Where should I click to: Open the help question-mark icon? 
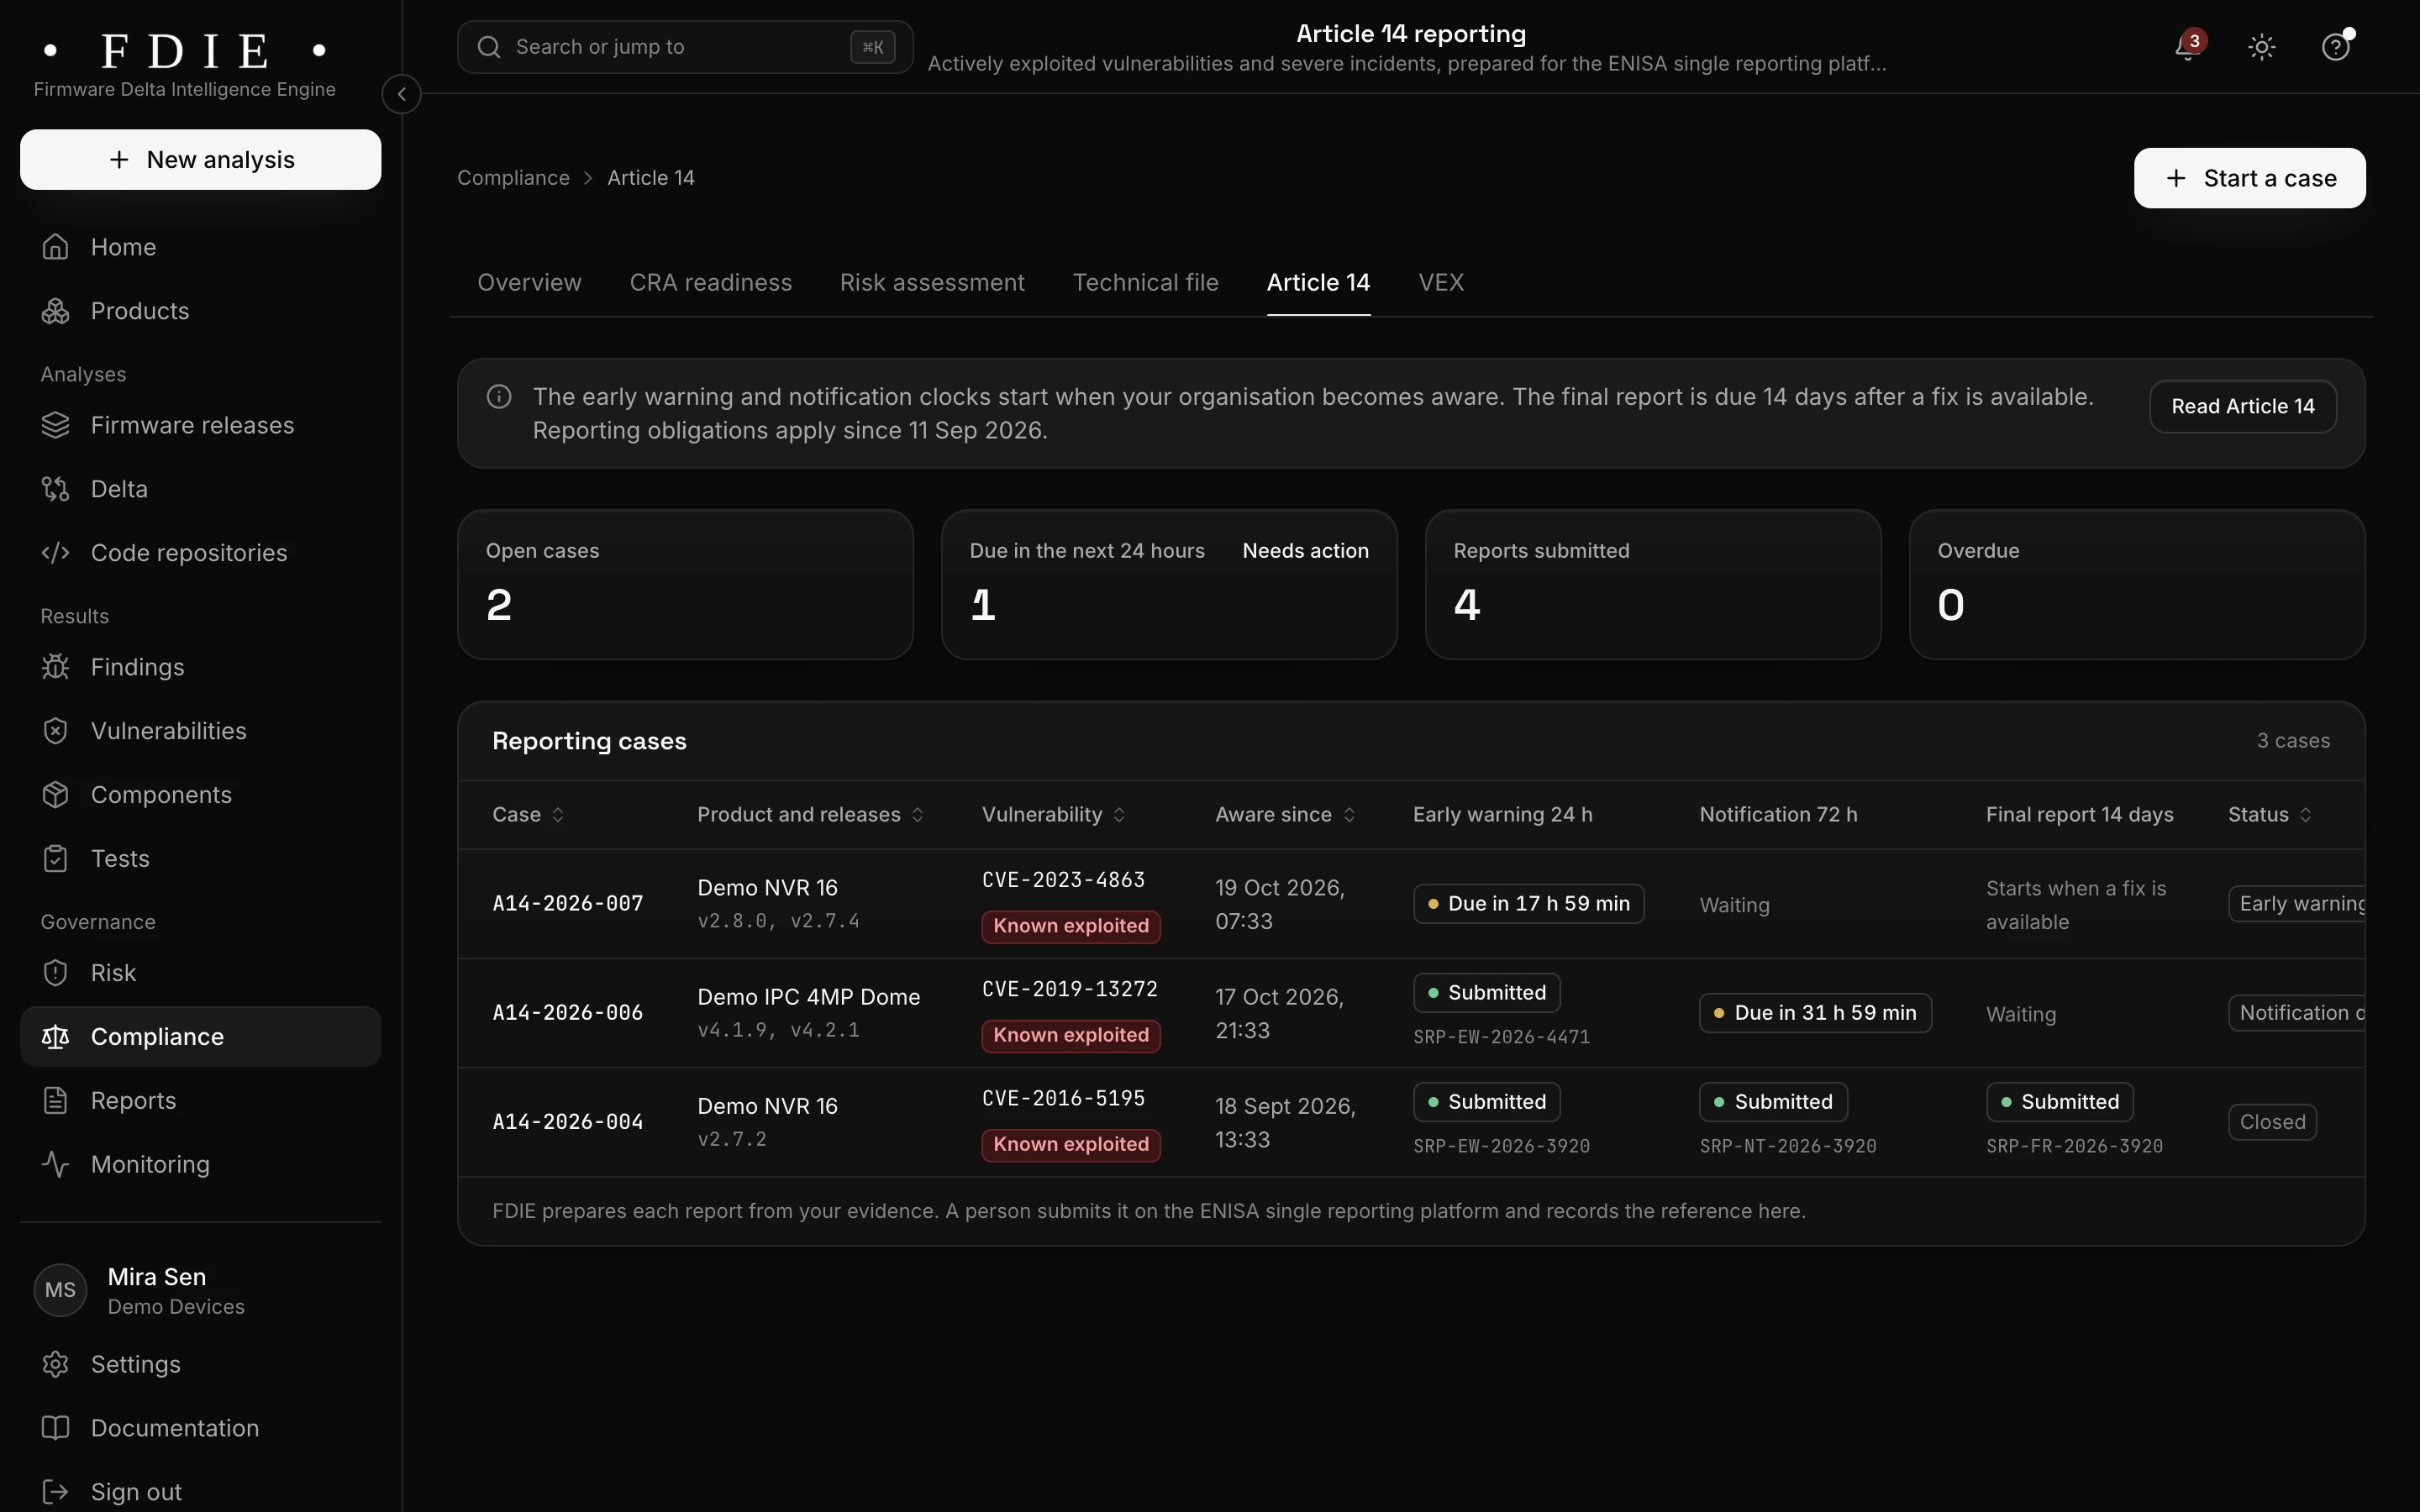[2335, 47]
